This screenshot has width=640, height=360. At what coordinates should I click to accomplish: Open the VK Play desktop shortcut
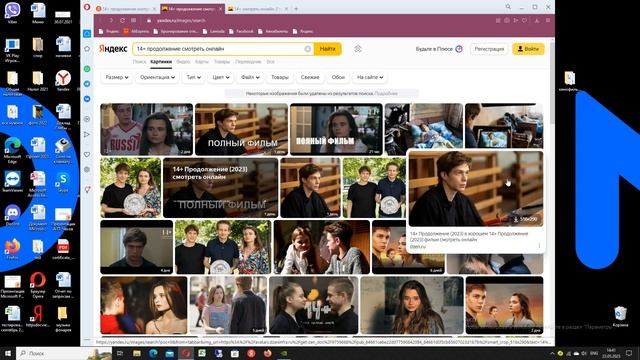click(12, 49)
